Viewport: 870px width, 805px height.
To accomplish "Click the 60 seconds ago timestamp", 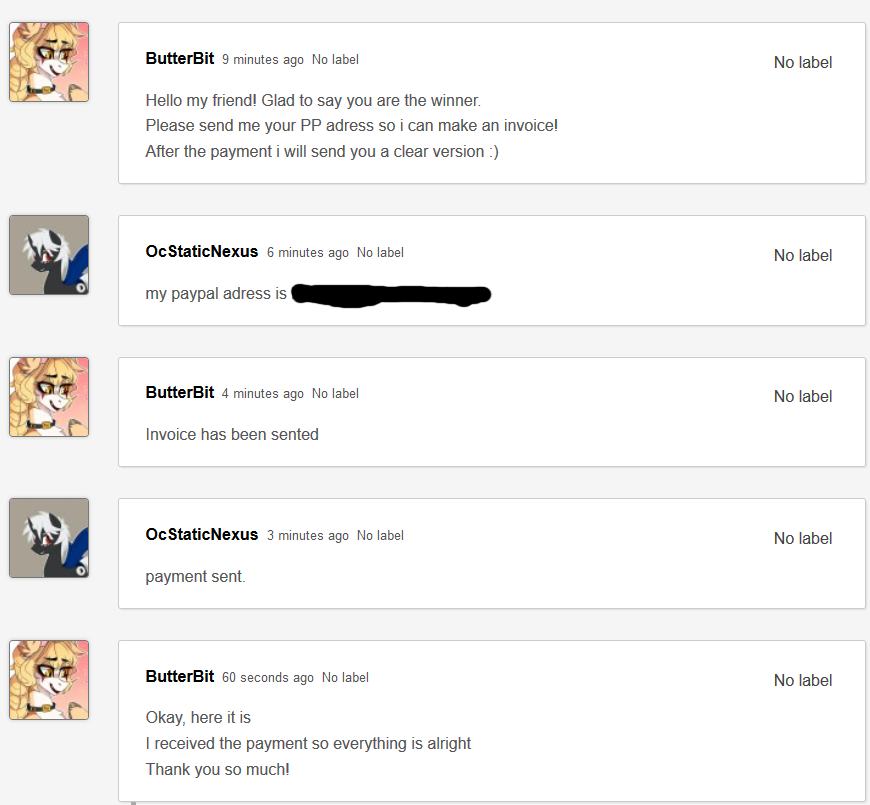I will (267, 677).
